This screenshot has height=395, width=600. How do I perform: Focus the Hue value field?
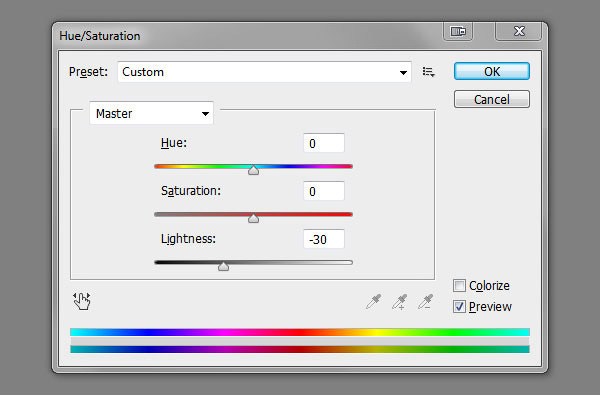(x=324, y=143)
